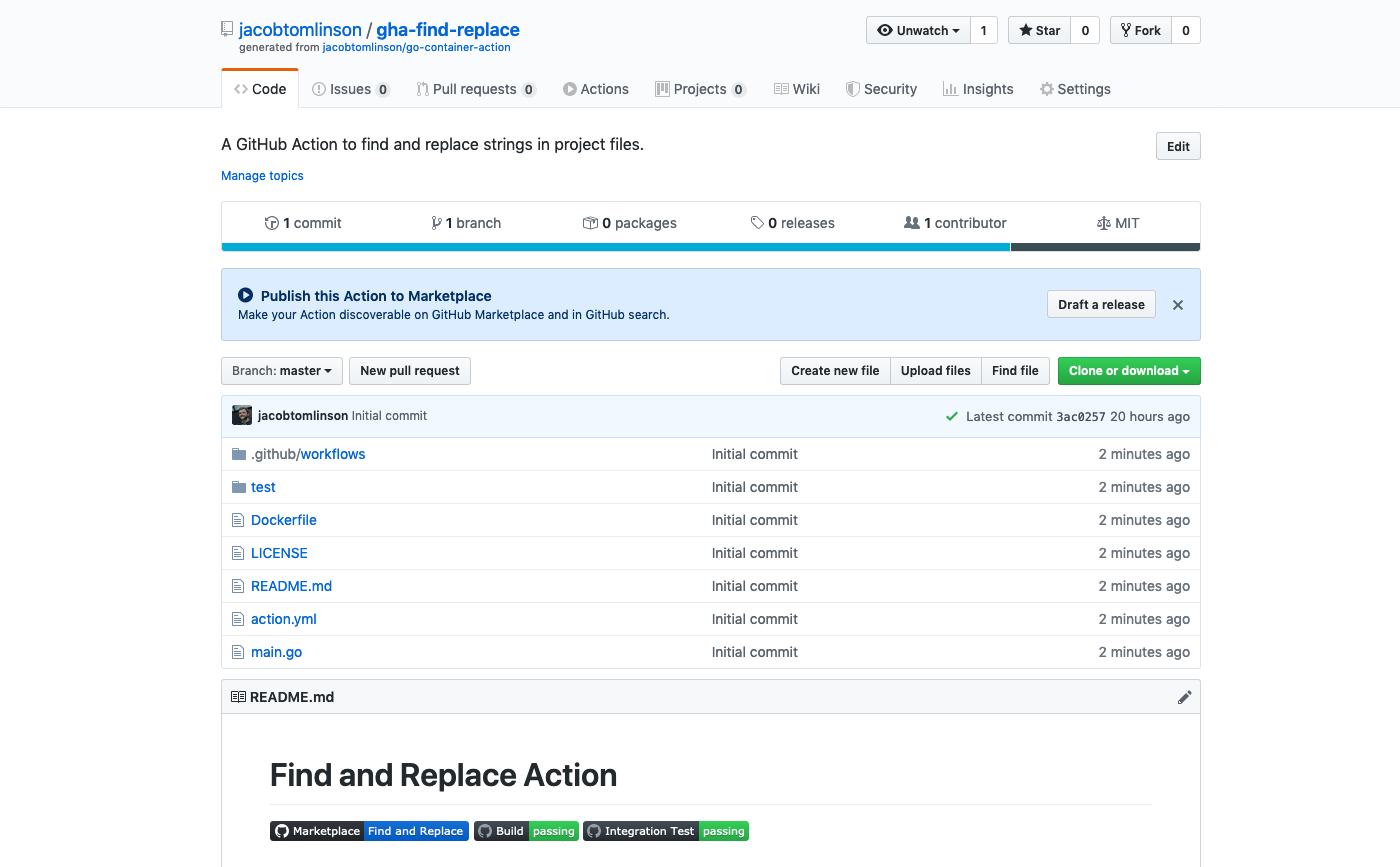
Task: Dismiss the Publish to Marketplace banner
Action: [1177, 305]
